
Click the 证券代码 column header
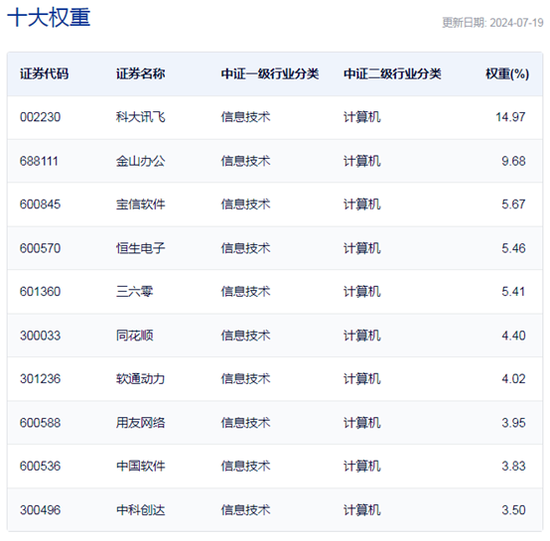pyautogui.click(x=44, y=74)
